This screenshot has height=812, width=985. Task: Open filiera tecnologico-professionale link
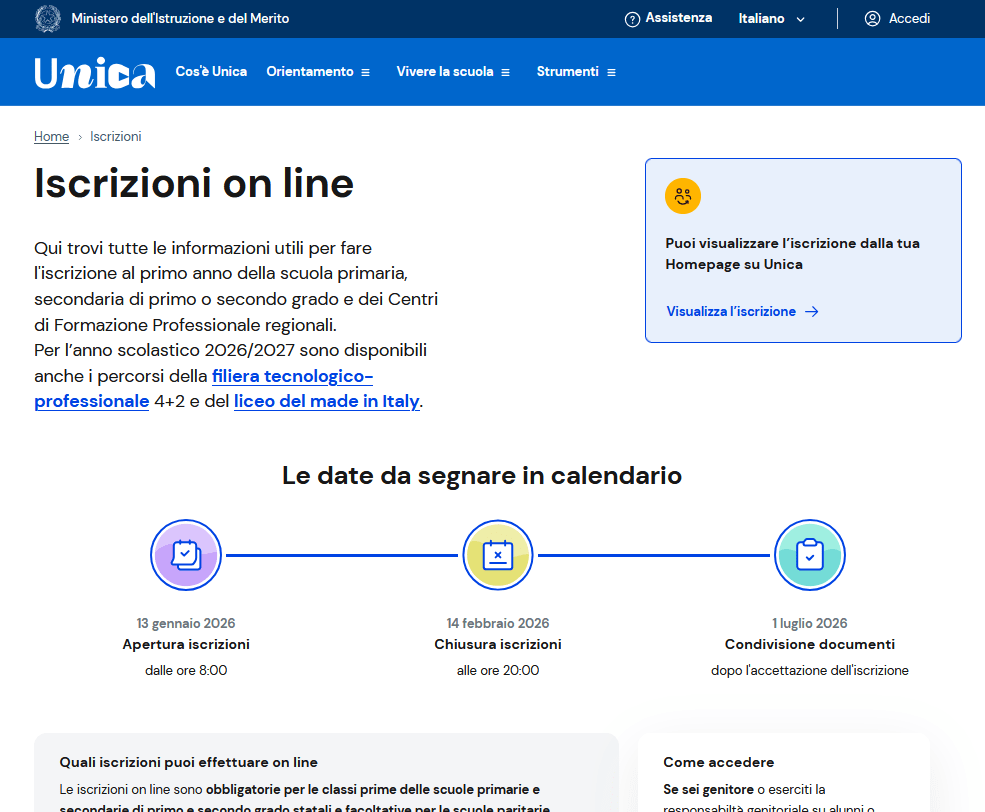pos(292,377)
